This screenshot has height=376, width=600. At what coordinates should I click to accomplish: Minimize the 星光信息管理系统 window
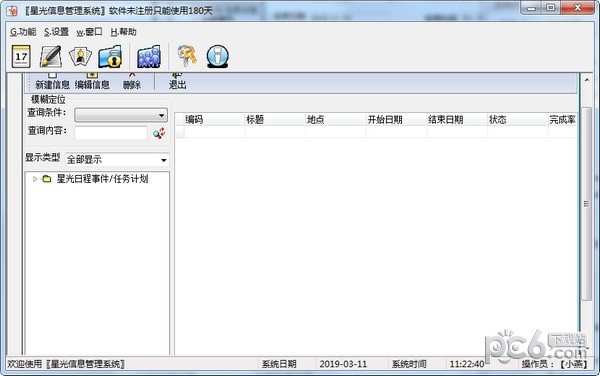pyautogui.click(x=532, y=8)
